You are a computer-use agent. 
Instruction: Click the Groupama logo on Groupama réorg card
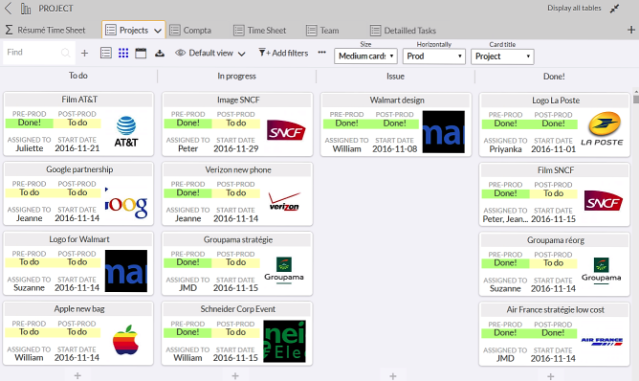pos(601,271)
